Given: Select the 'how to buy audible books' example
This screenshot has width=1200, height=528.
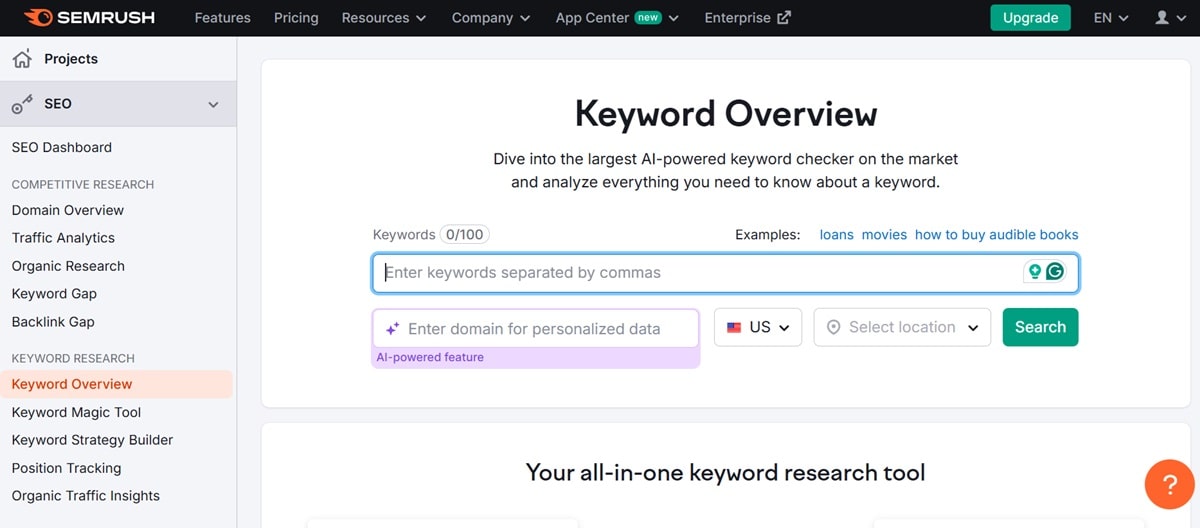Looking at the screenshot, I should (x=996, y=235).
